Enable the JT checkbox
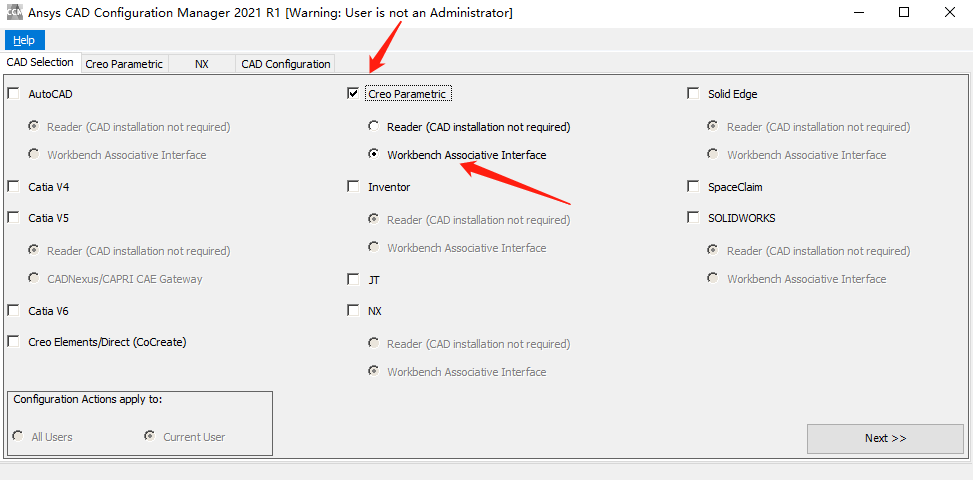Image resolution: width=973 pixels, height=480 pixels. point(353,279)
